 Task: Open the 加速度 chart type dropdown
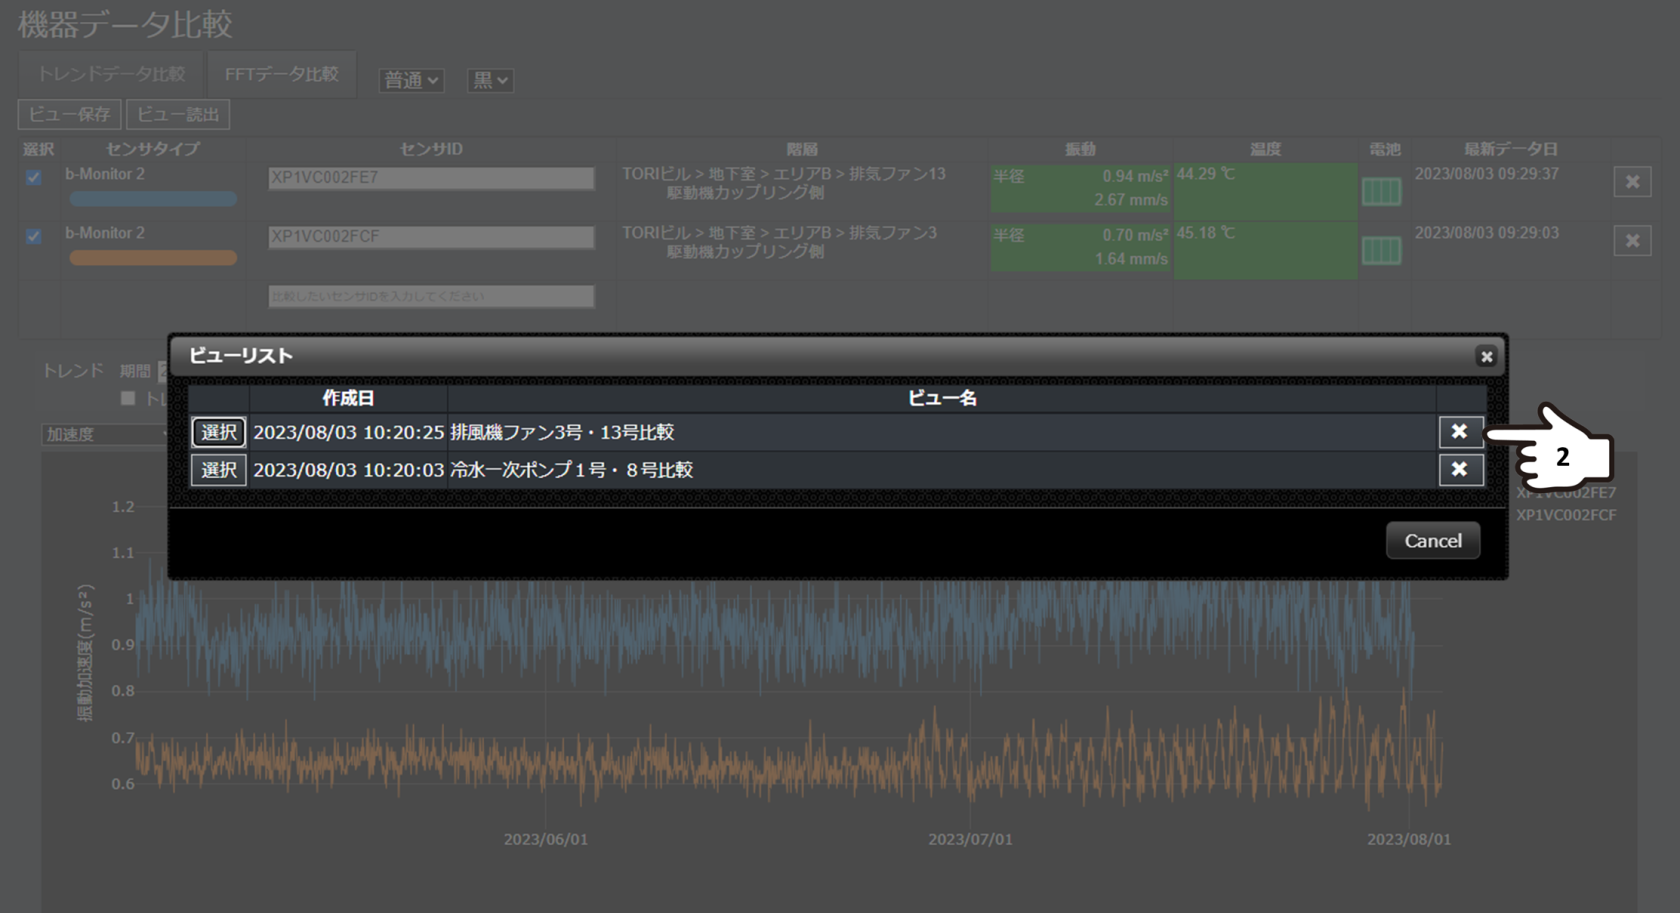point(105,434)
